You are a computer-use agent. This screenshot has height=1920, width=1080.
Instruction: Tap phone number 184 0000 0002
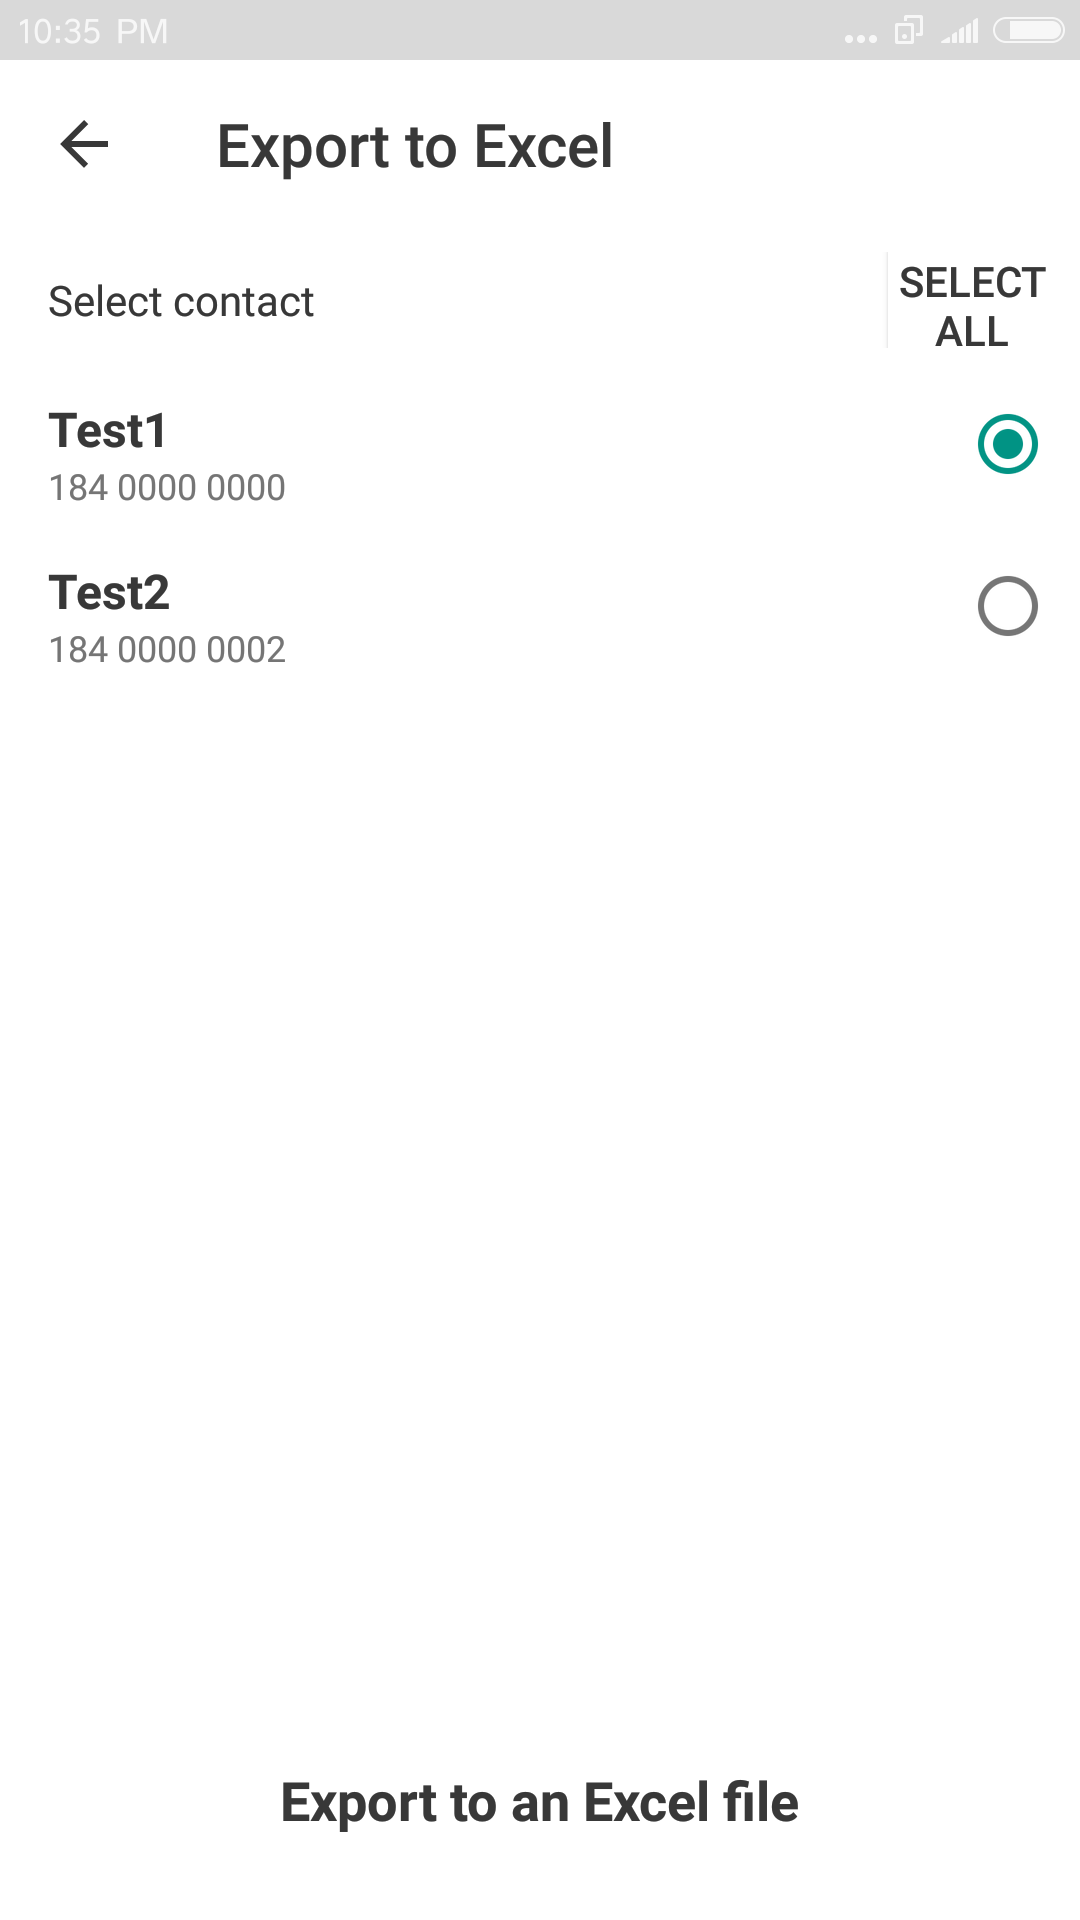click(167, 650)
